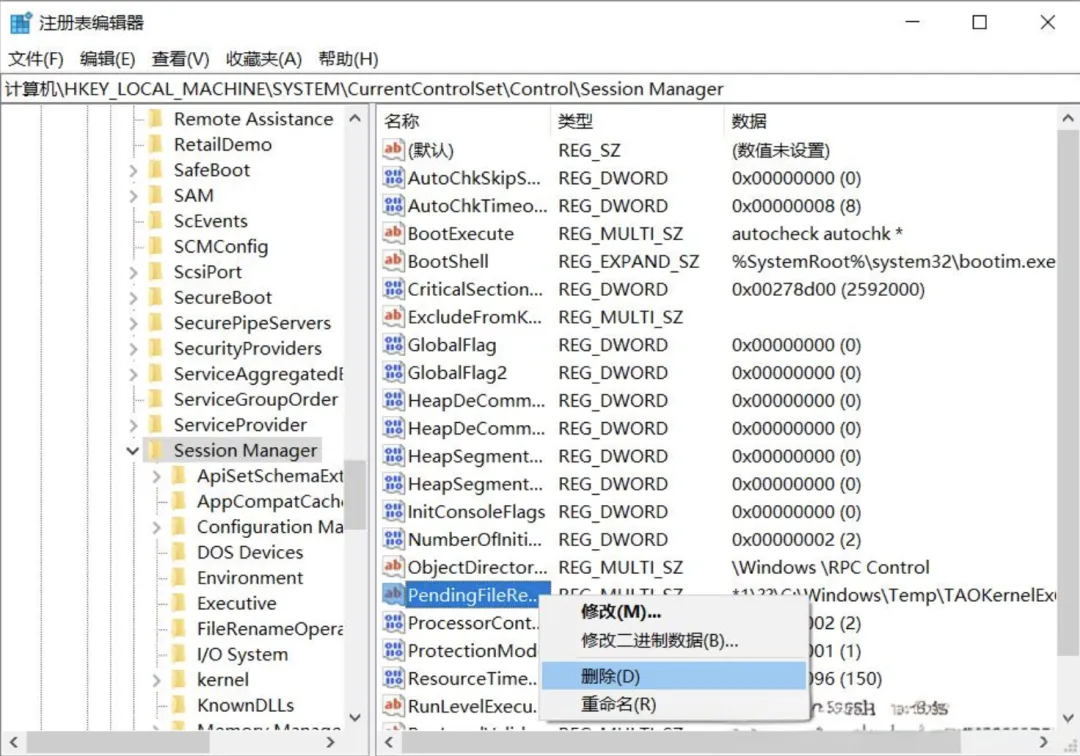Viewport: 1080px width, 756px height.
Task: Click the DWORD icon of CriticalSection... value
Action: [x=393, y=288]
